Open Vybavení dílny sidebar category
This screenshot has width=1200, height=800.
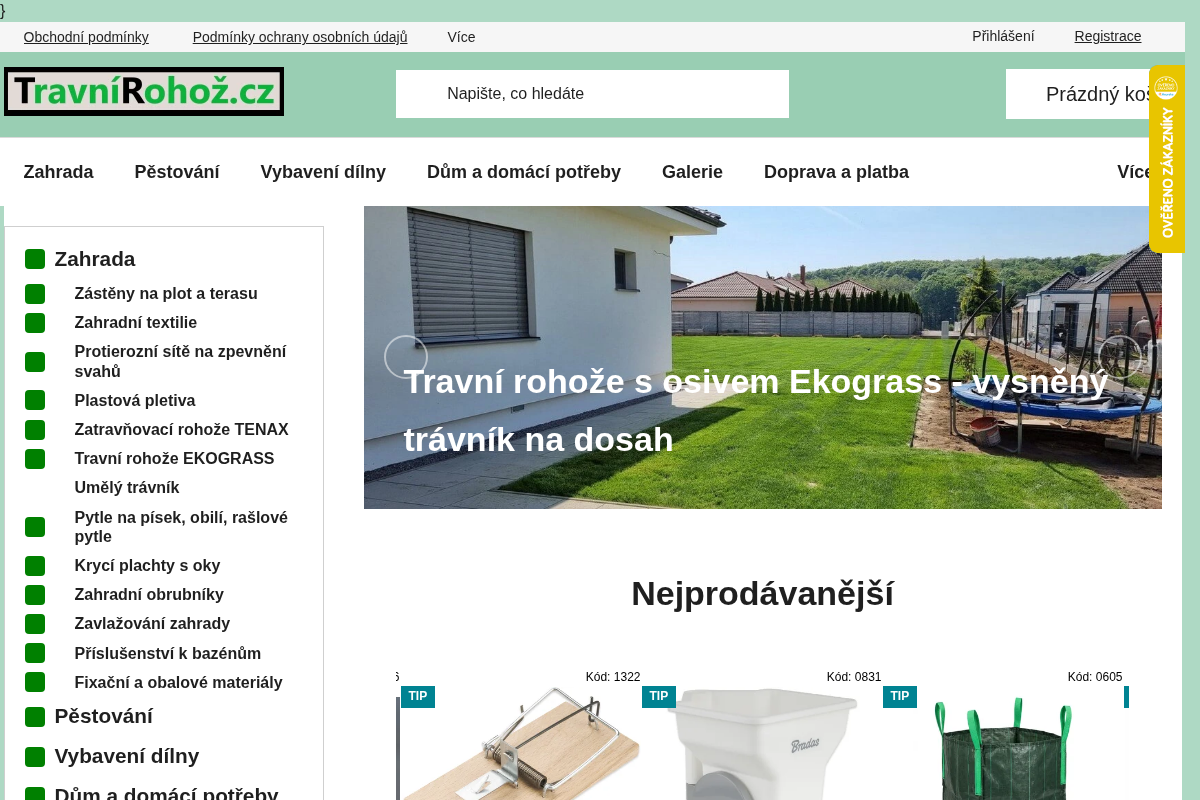(127, 757)
